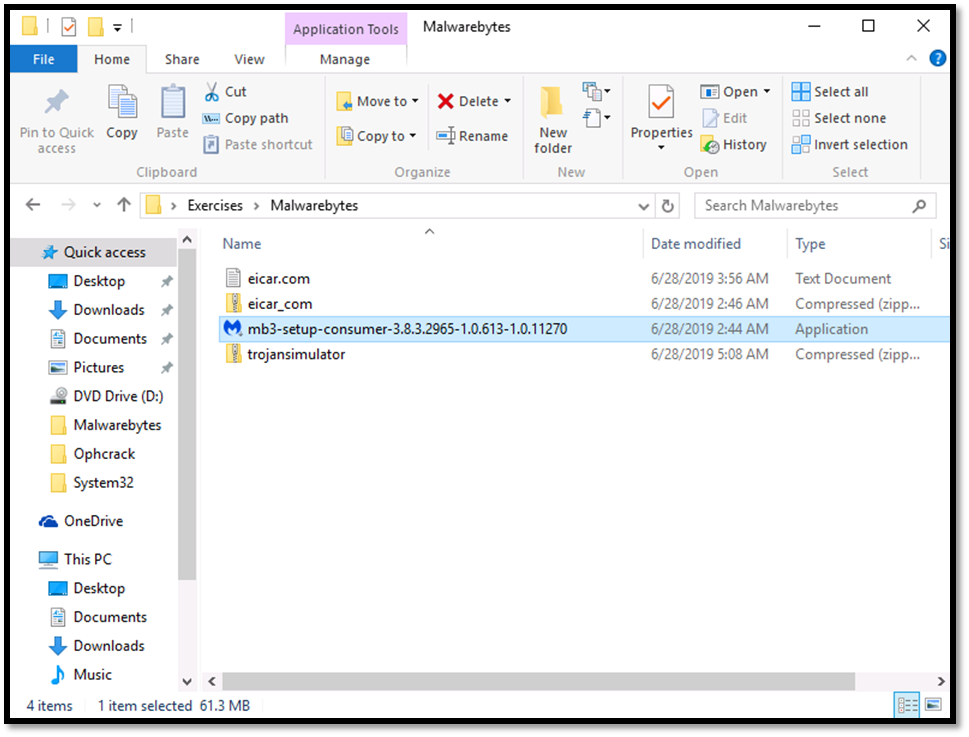This screenshot has height=737, width=969.
Task: Expand the Delete options arrow
Action: tap(507, 101)
